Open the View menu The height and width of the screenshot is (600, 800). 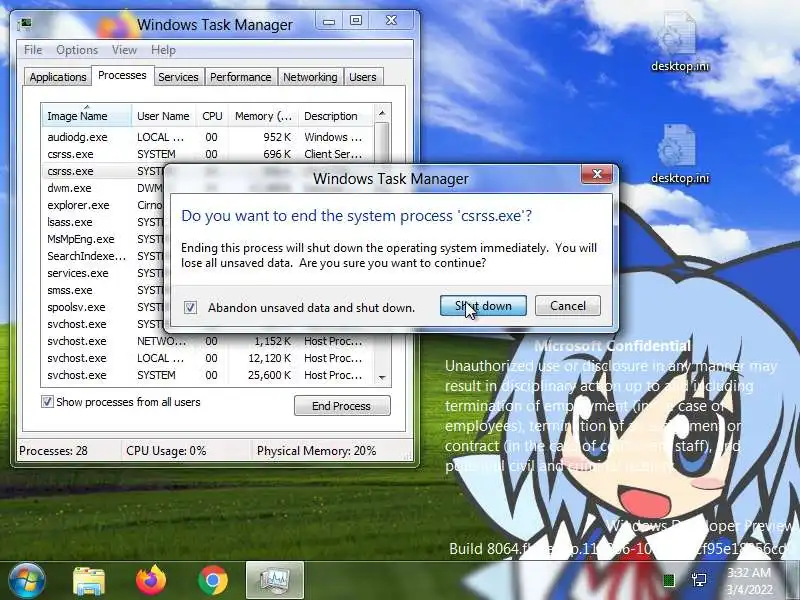tap(124, 50)
